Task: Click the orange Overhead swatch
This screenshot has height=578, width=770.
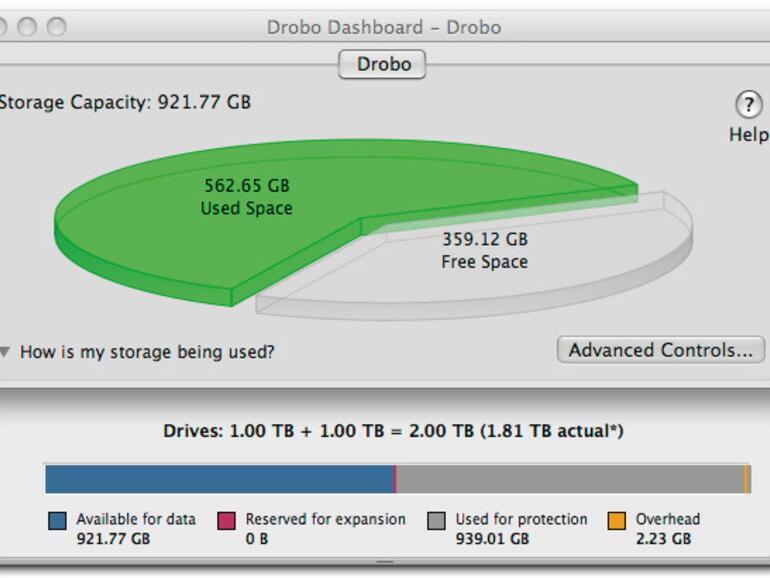Action: (x=617, y=520)
